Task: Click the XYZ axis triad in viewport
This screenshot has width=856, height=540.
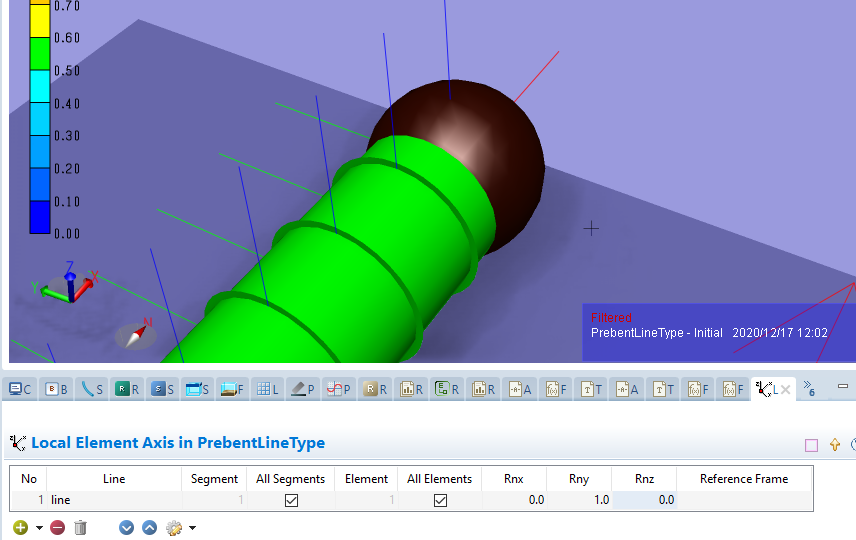Action: tap(70, 283)
